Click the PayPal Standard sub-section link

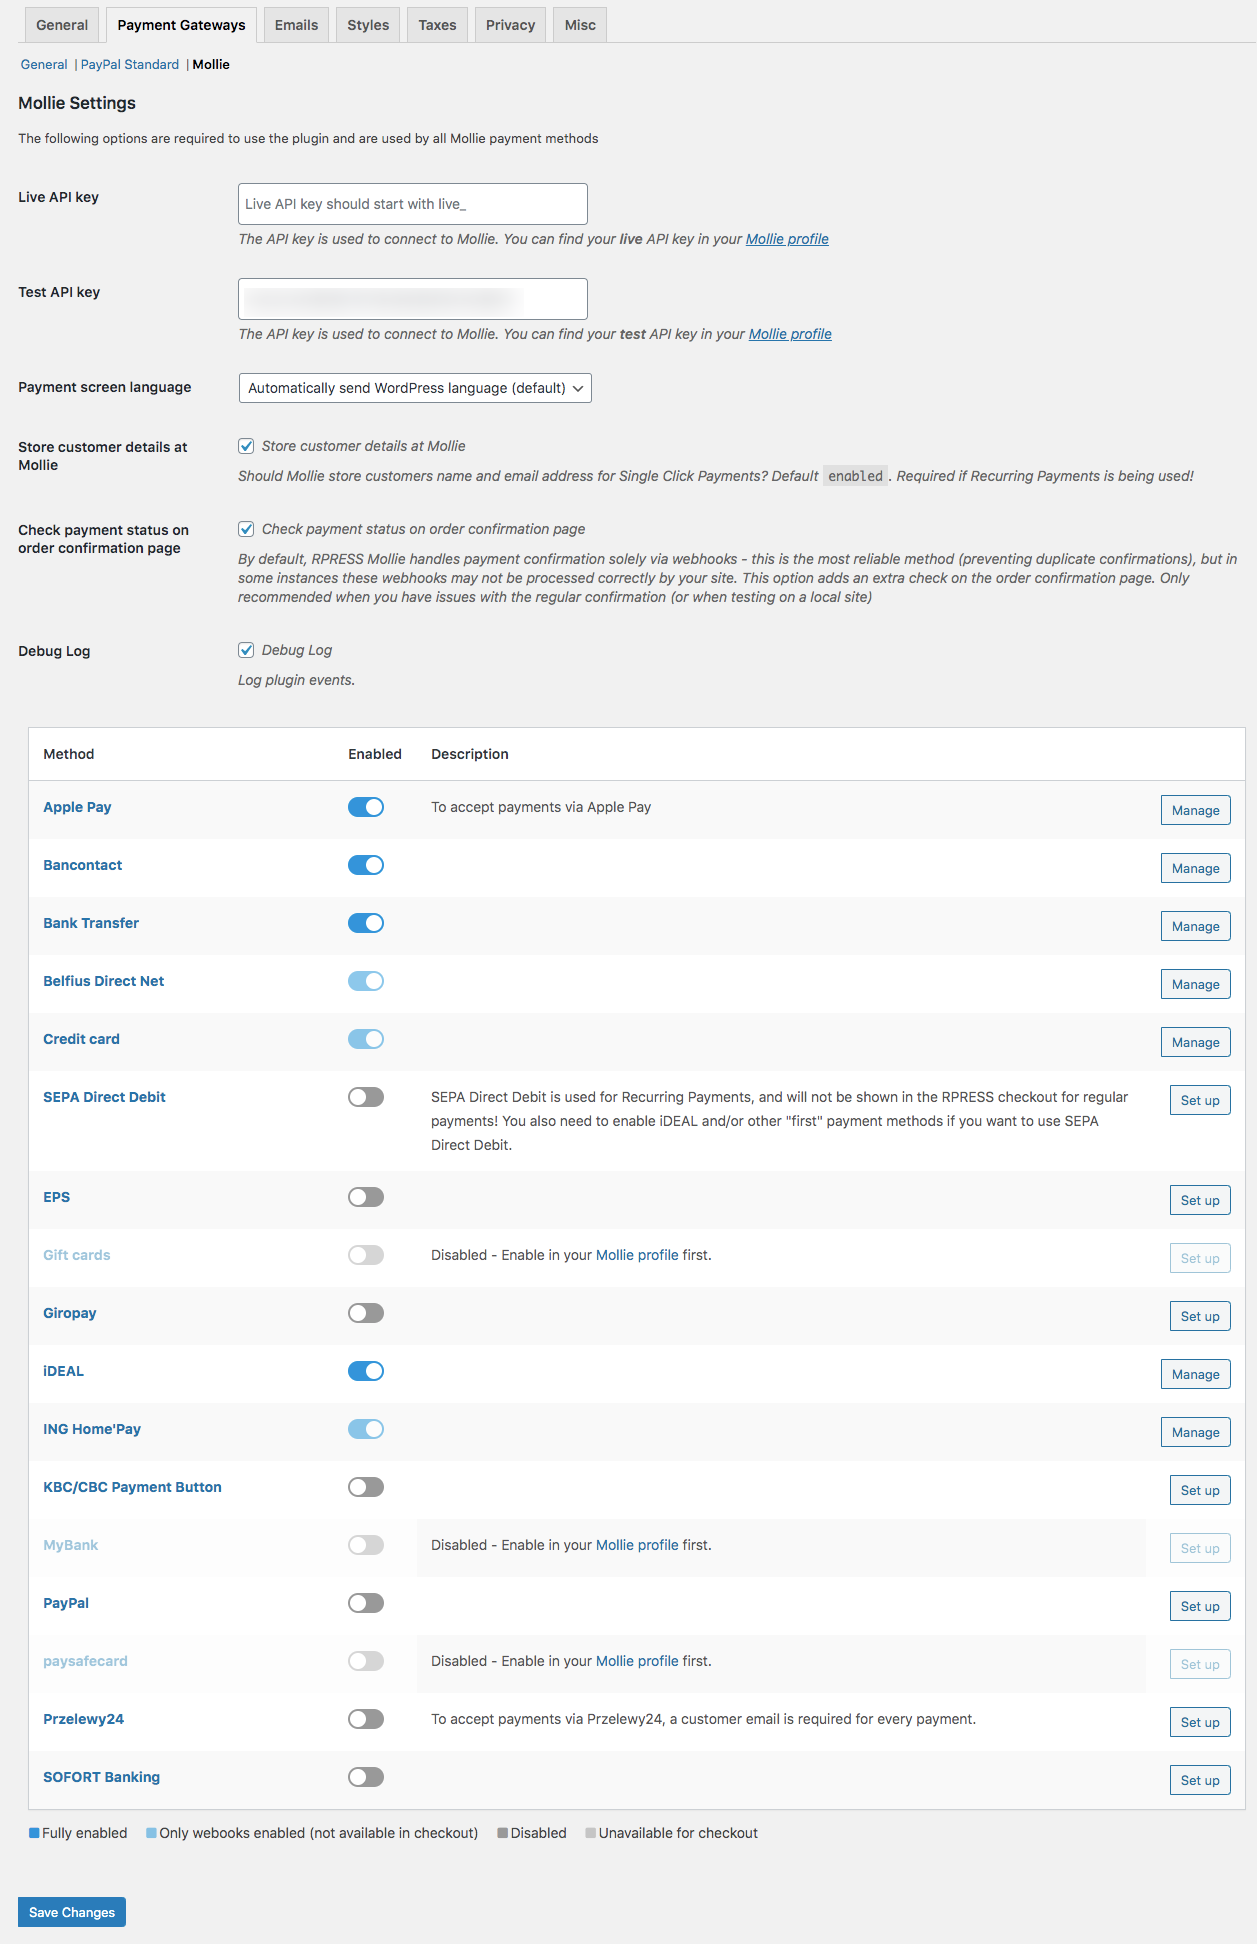click(x=130, y=65)
